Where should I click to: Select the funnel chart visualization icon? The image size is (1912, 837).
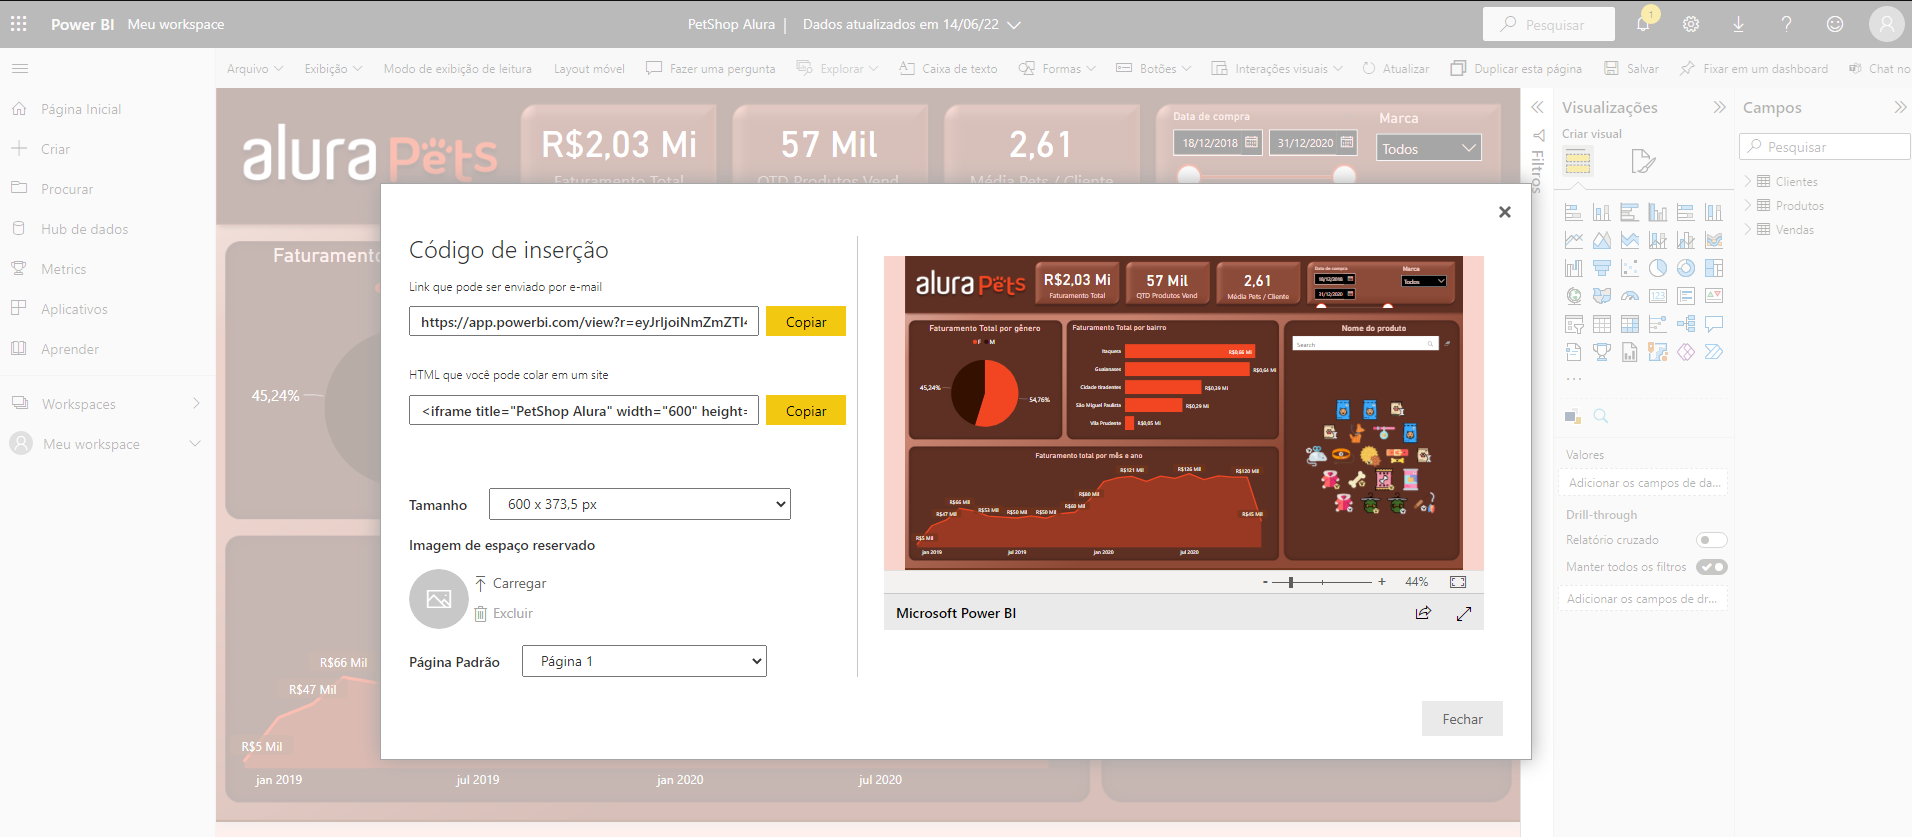(1602, 268)
